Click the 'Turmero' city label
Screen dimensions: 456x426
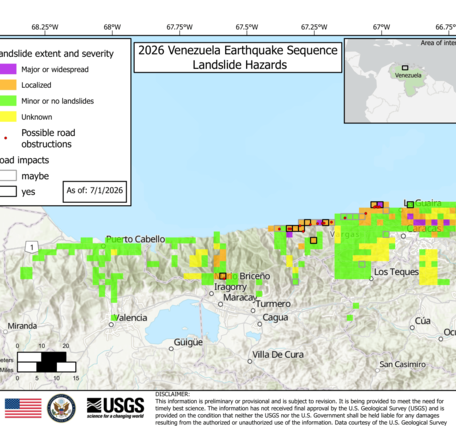tap(273, 304)
